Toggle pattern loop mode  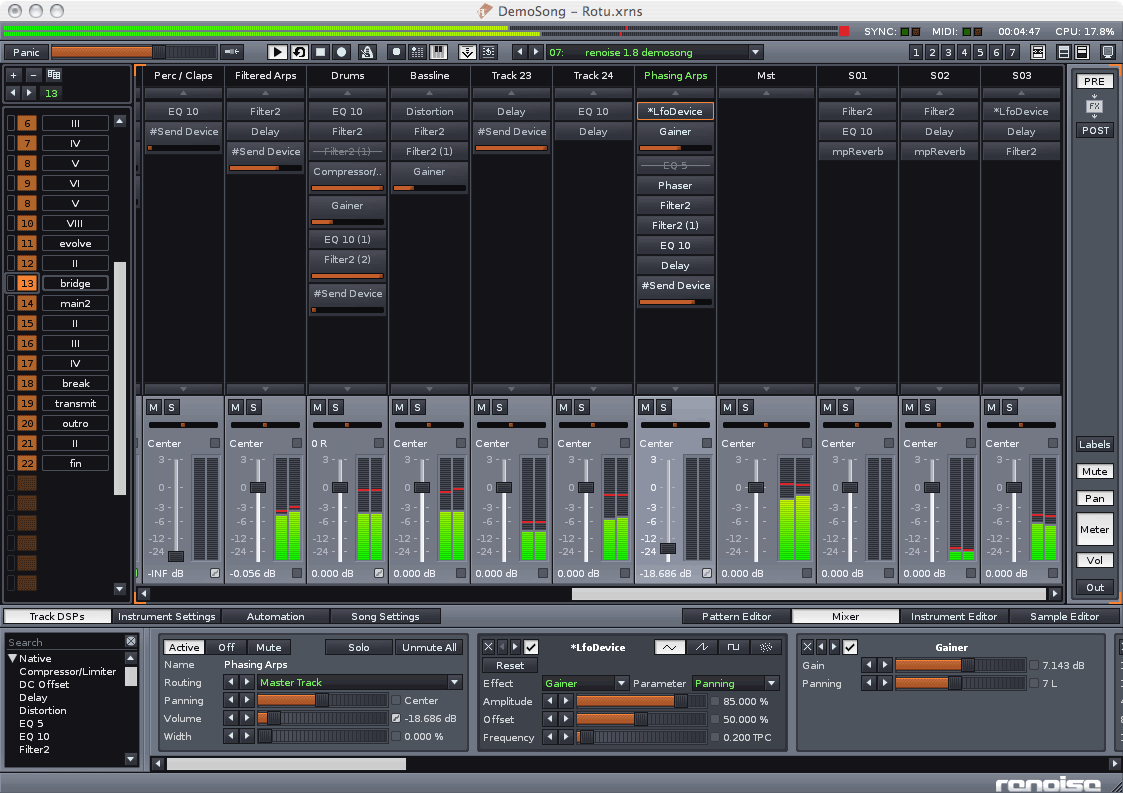pyautogui.click(x=299, y=52)
